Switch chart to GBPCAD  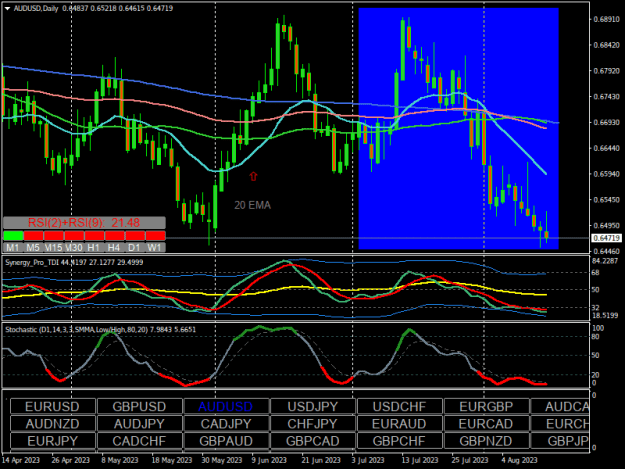313,441
